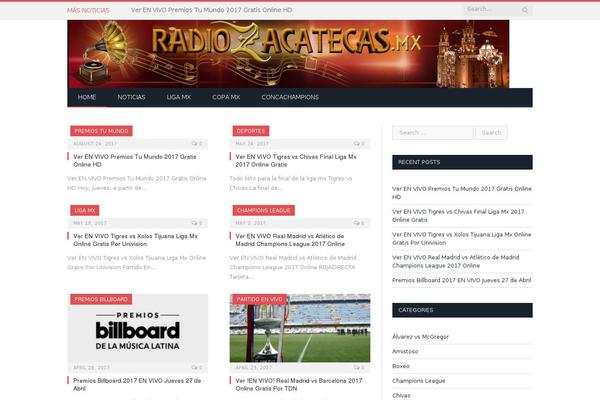Click the top bar Search field
600x400 pixels.
coord(492,9)
